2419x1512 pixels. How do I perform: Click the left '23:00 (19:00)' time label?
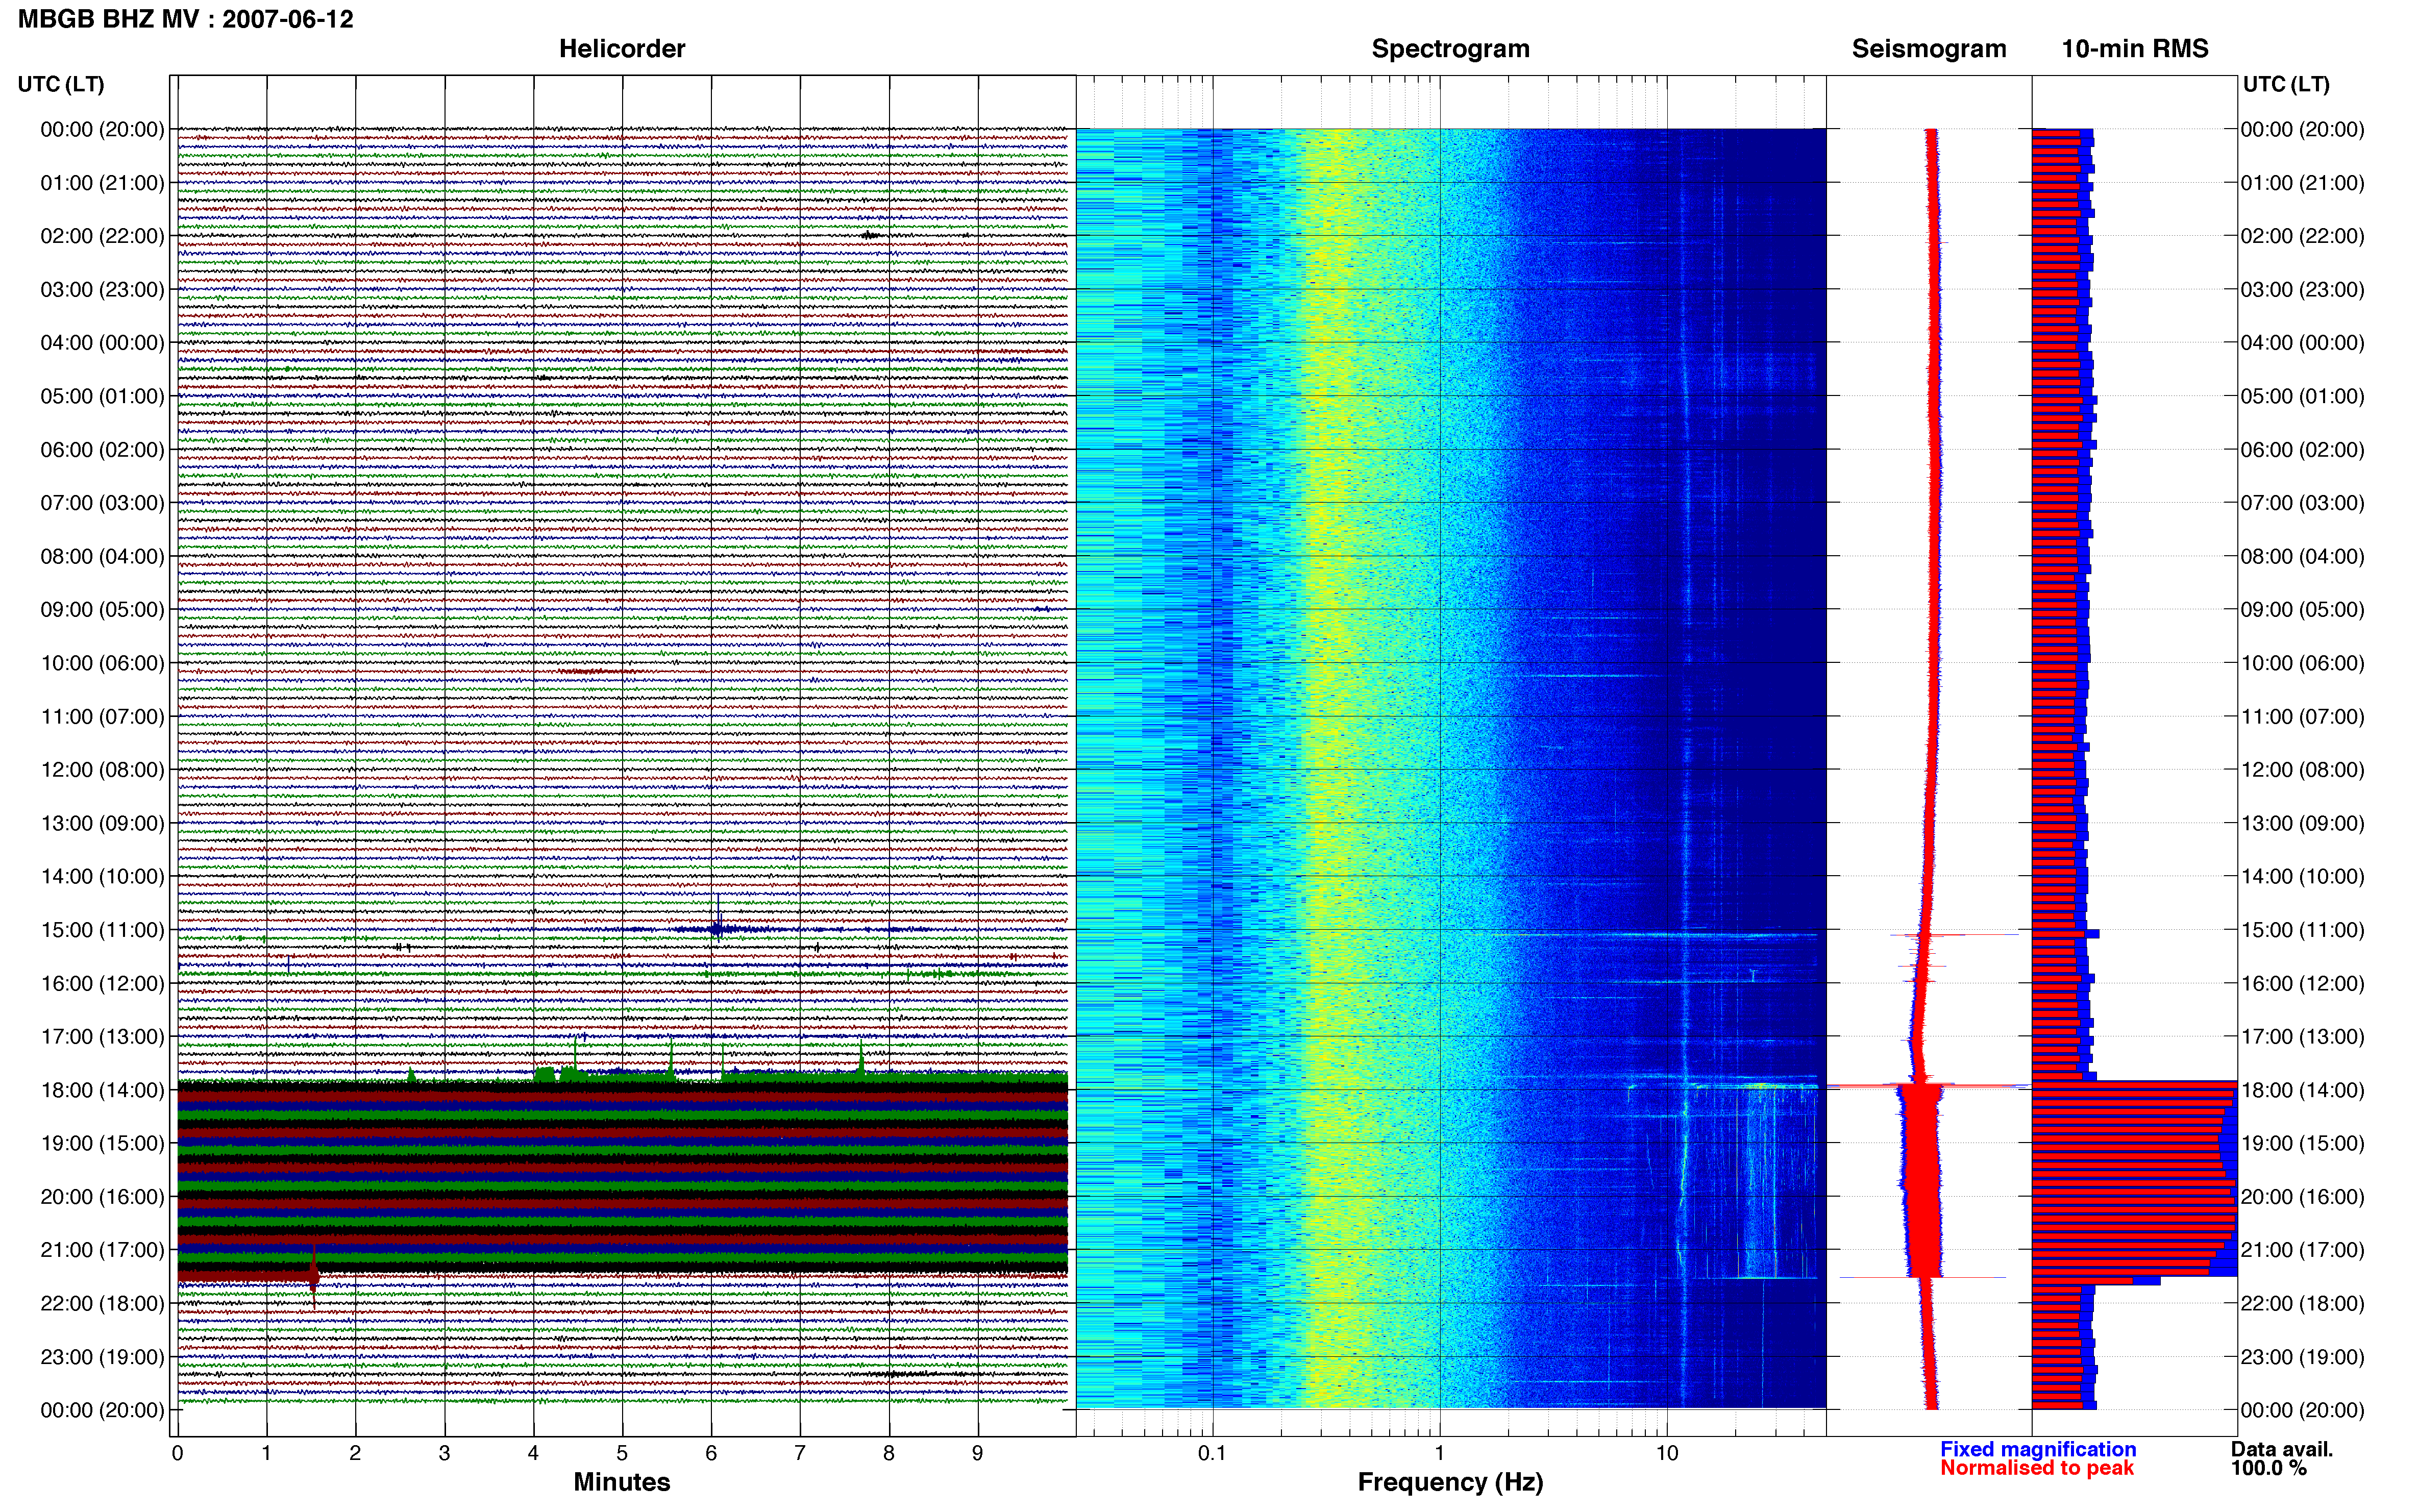[x=102, y=1357]
